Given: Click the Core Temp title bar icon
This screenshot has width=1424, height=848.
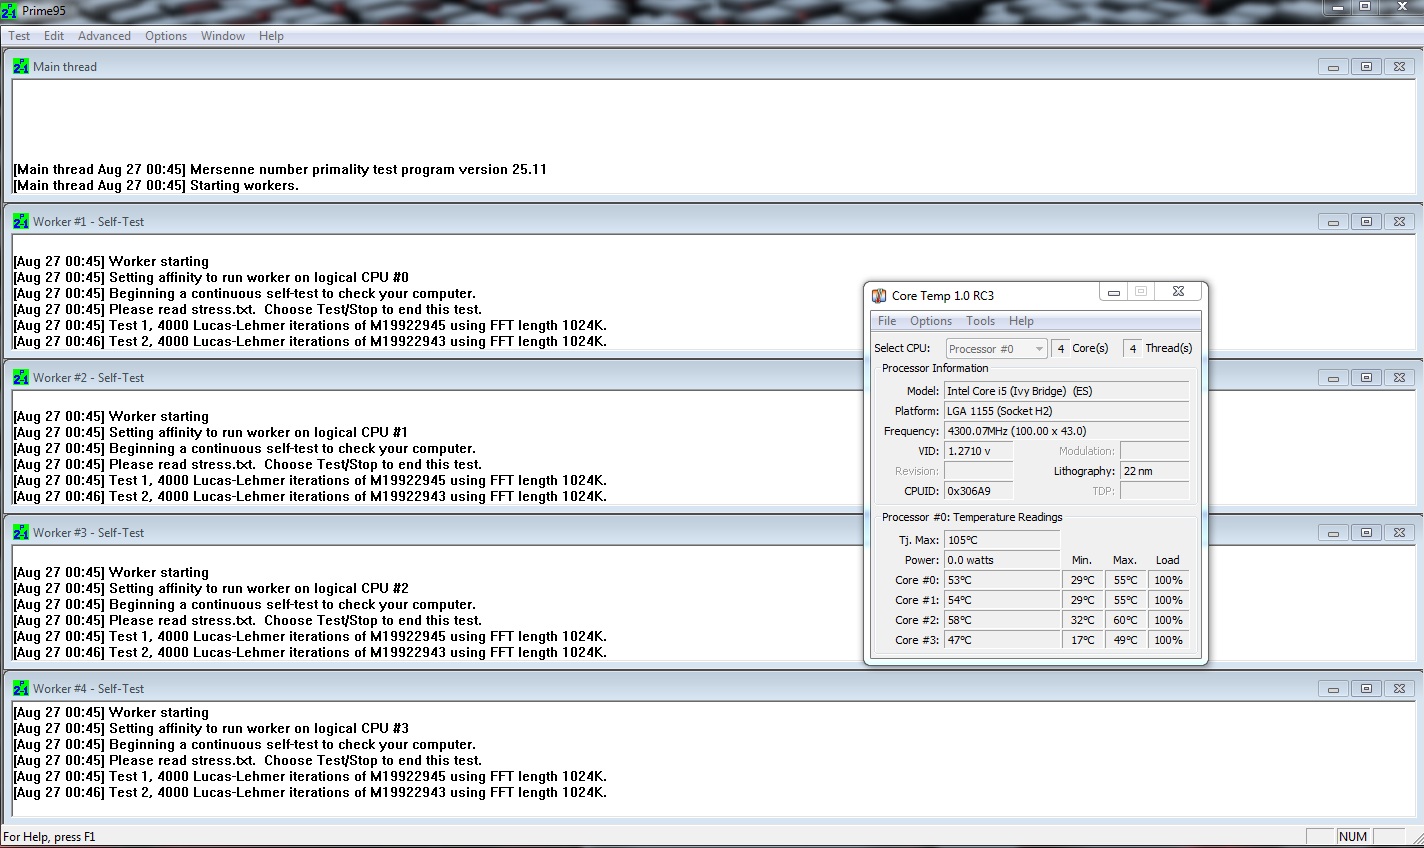Looking at the screenshot, I should point(879,296).
